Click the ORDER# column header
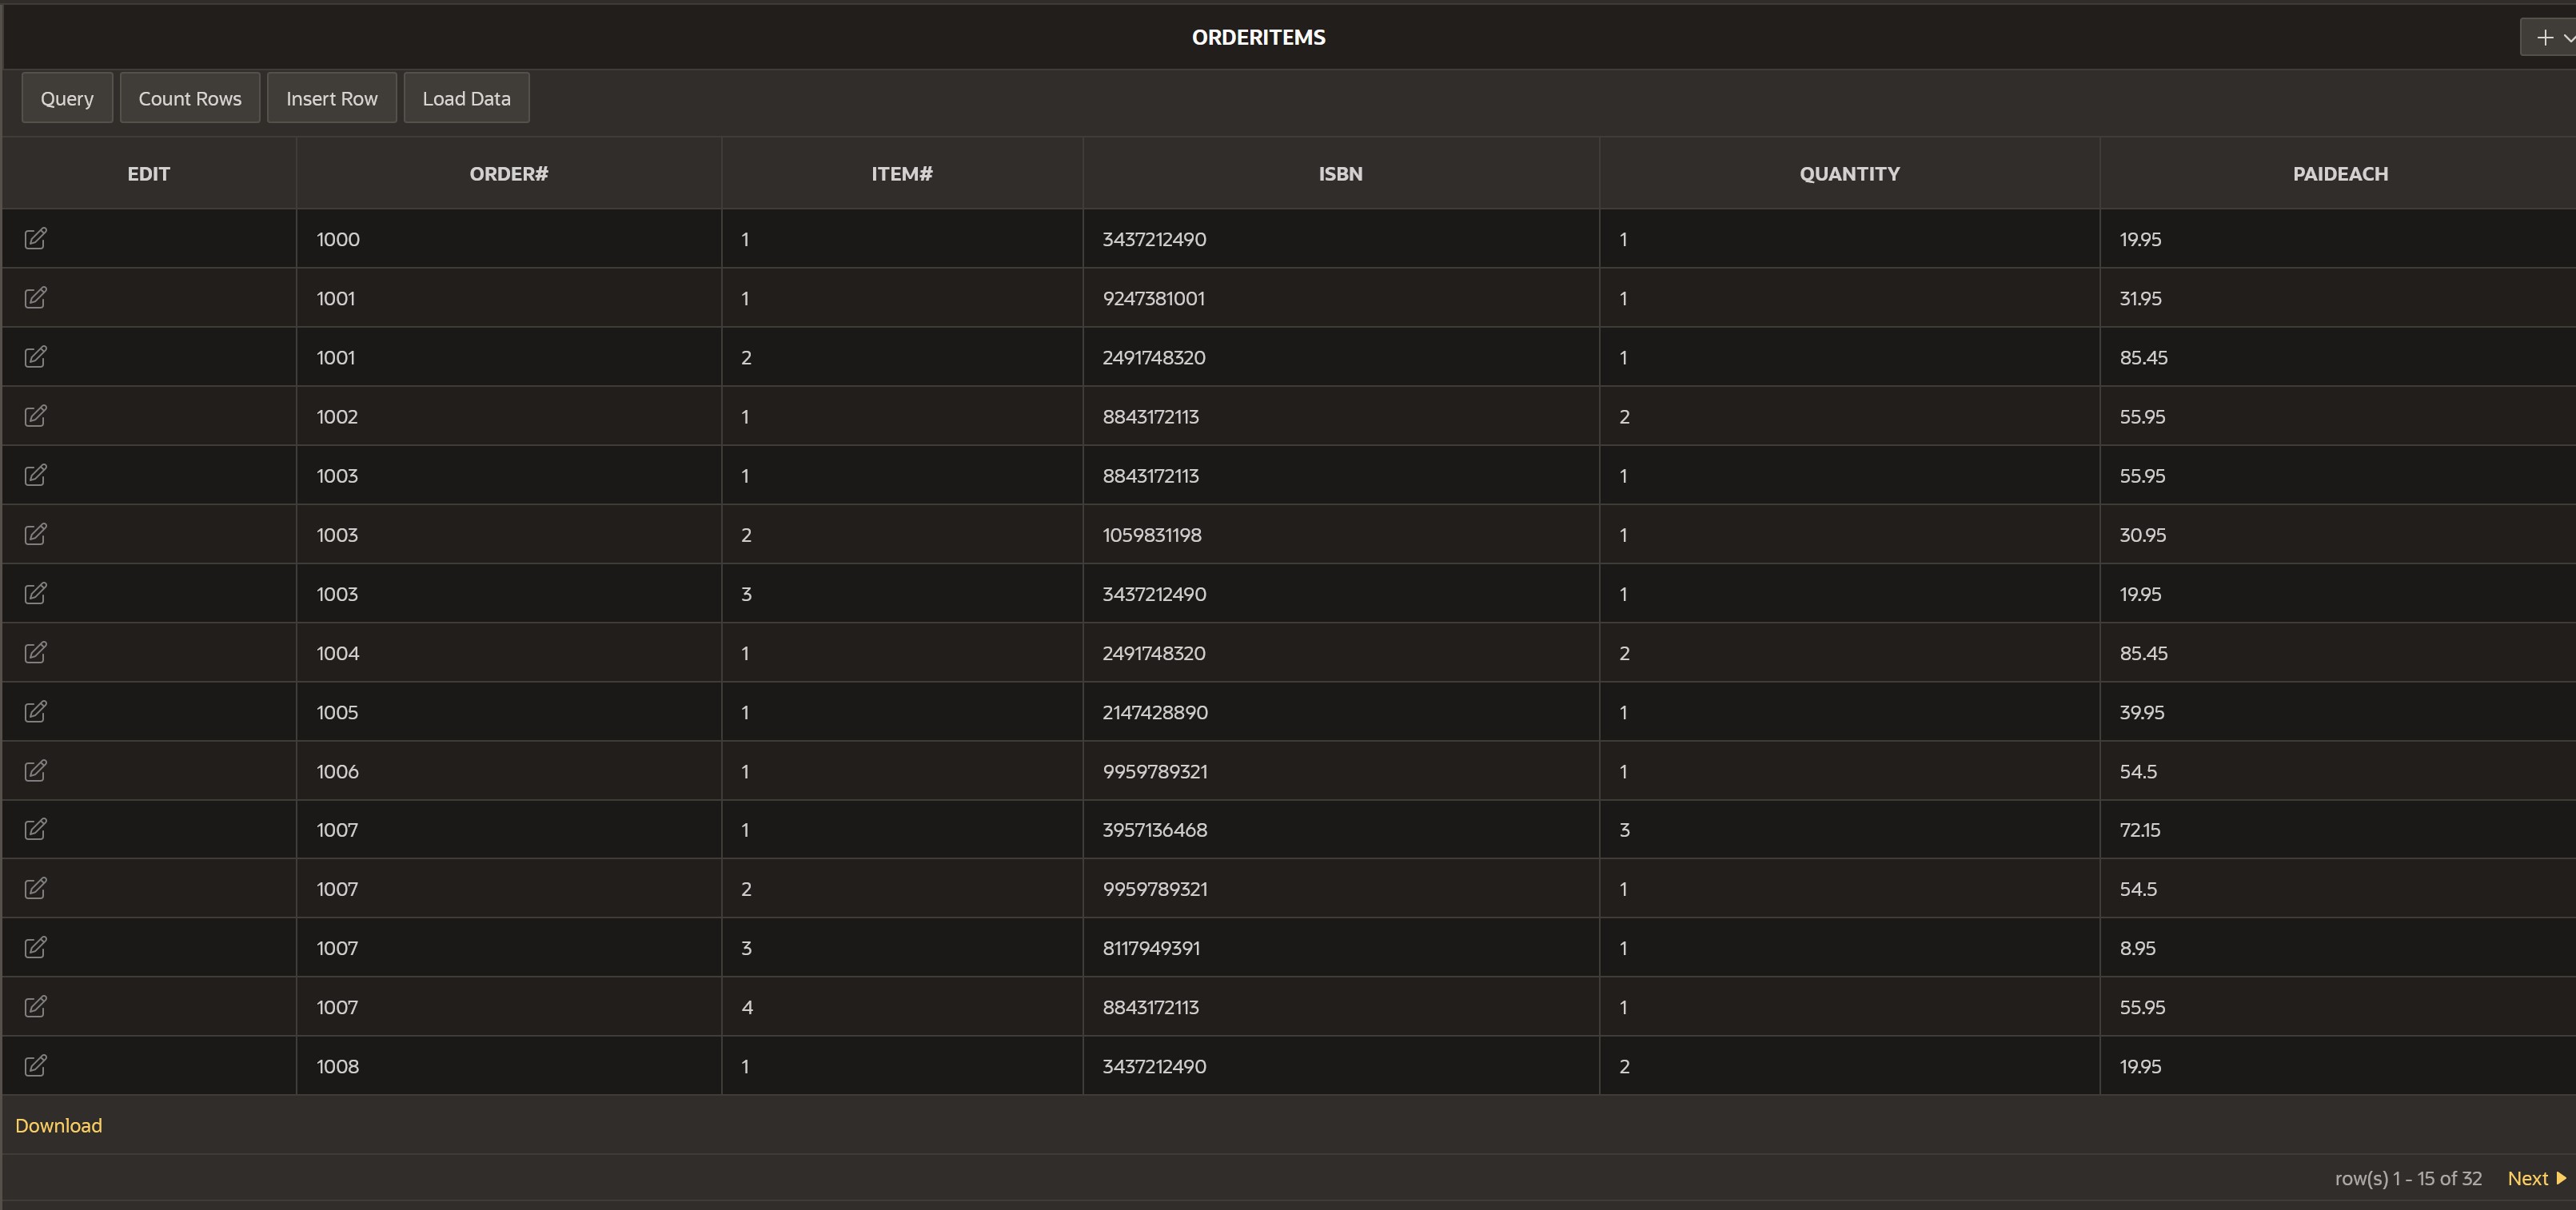Image resolution: width=2576 pixels, height=1210 pixels. coord(508,174)
